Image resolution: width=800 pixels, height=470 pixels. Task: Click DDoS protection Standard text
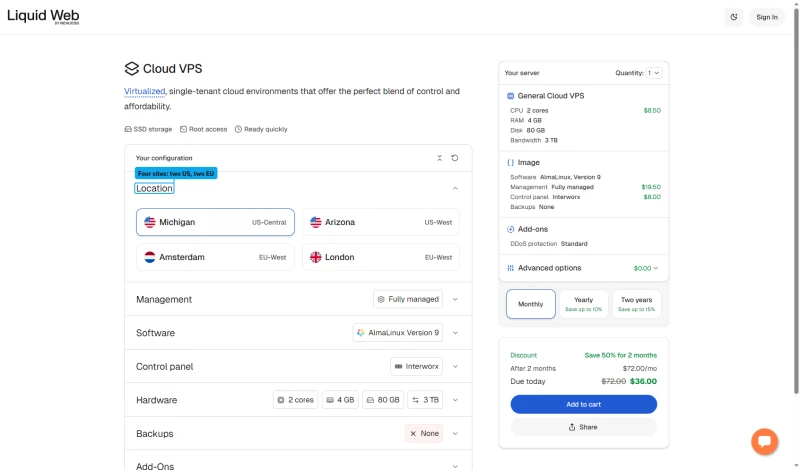coord(548,244)
